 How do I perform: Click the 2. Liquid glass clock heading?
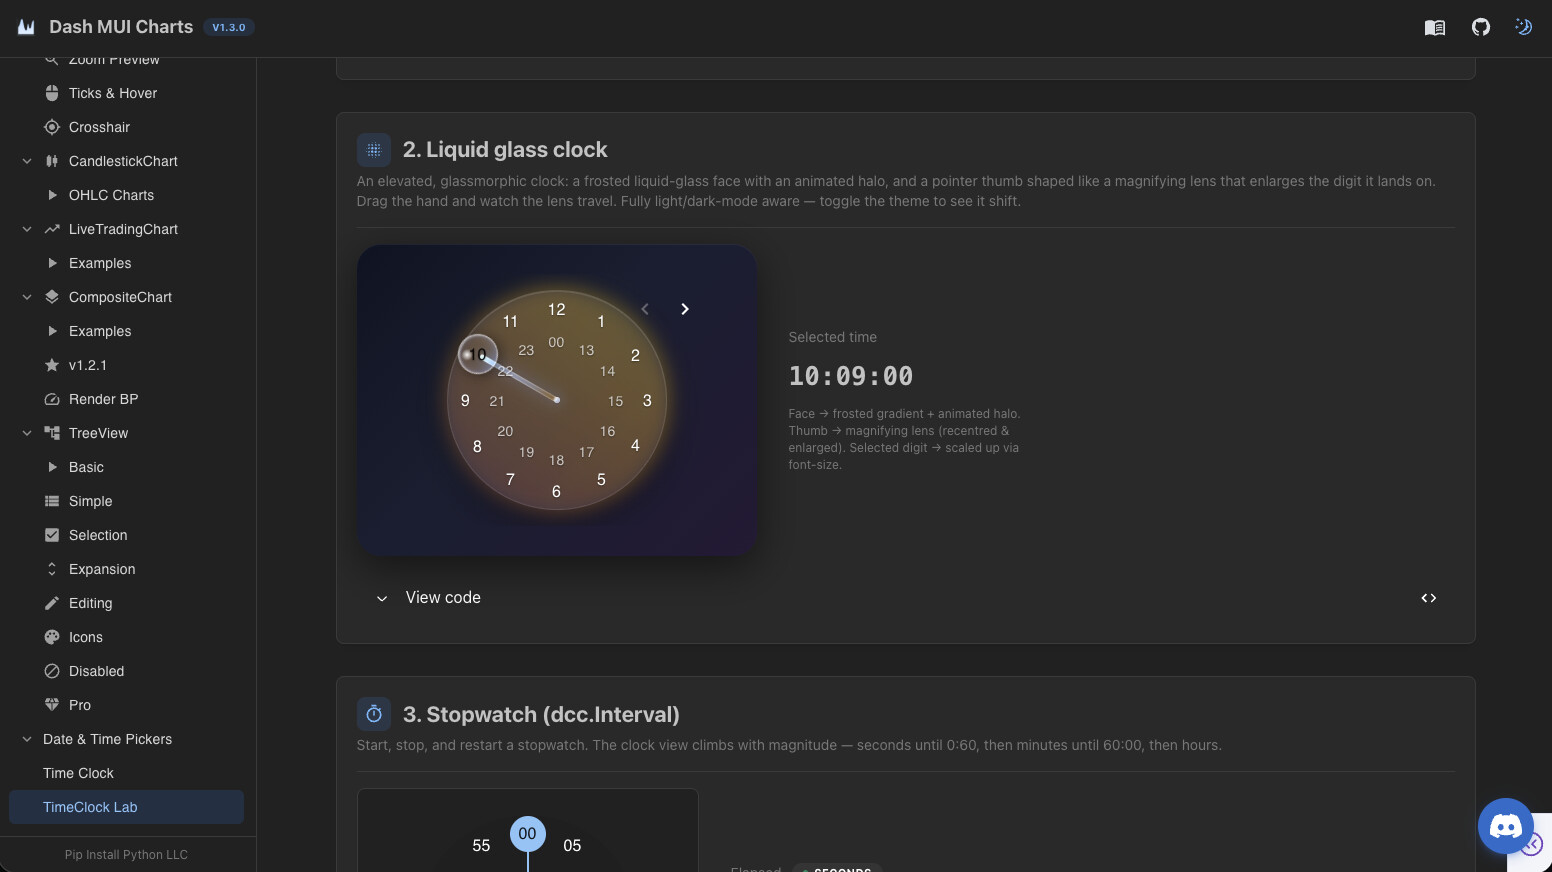point(505,149)
